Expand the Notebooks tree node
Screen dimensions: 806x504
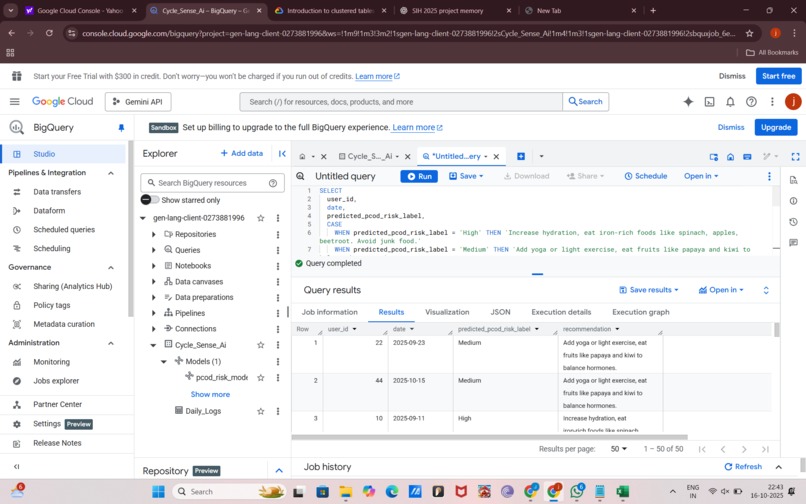click(x=154, y=266)
